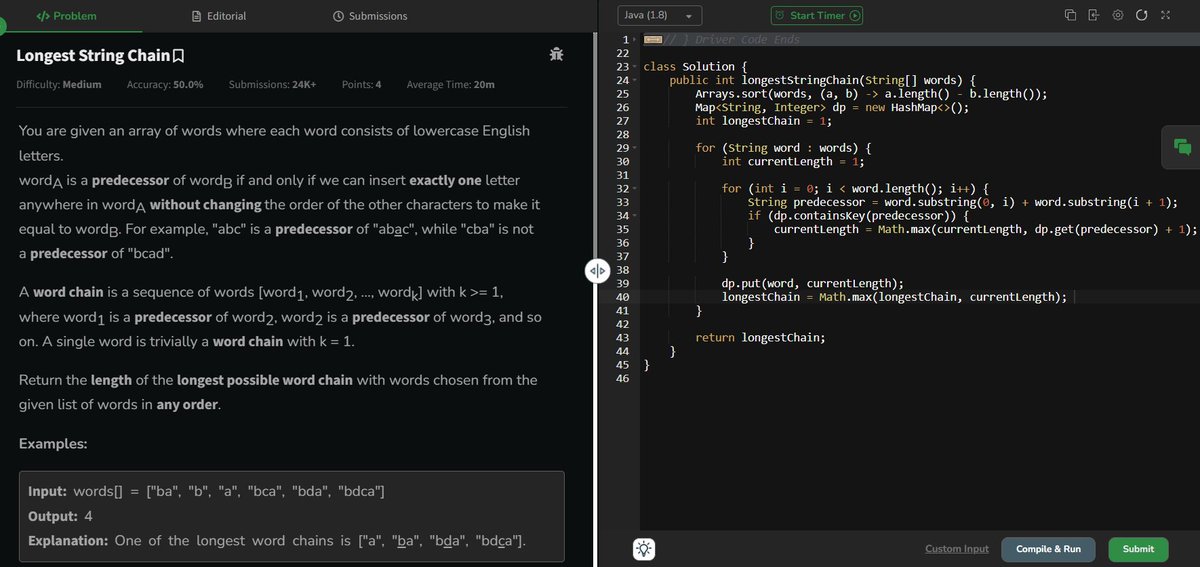Report a bug with the bug icon

point(556,55)
